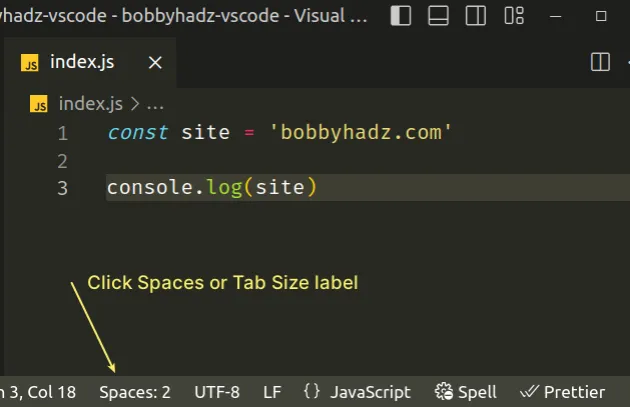
Task: Expand breadcrumb ellipsis symbol path
Action: pyautogui.click(x=155, y=103)
